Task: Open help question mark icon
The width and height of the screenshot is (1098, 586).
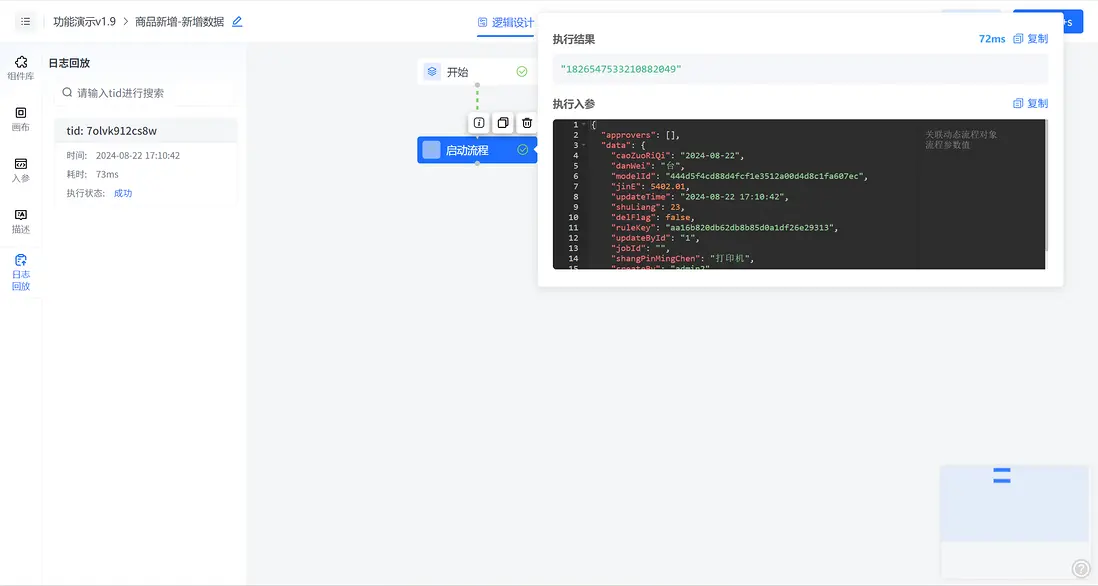Action: [1081, 568]
